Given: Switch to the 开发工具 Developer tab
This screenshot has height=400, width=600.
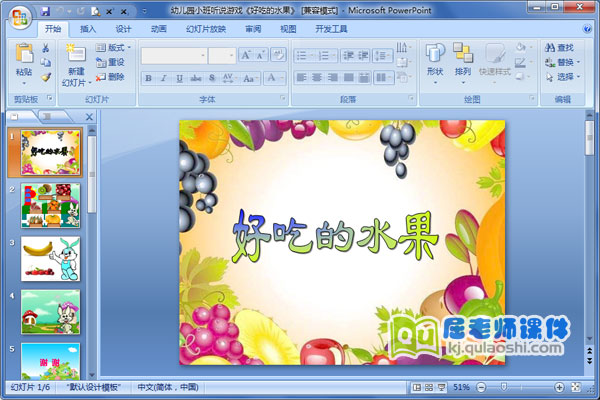Looking at the screenshot, I should [331, 29].
